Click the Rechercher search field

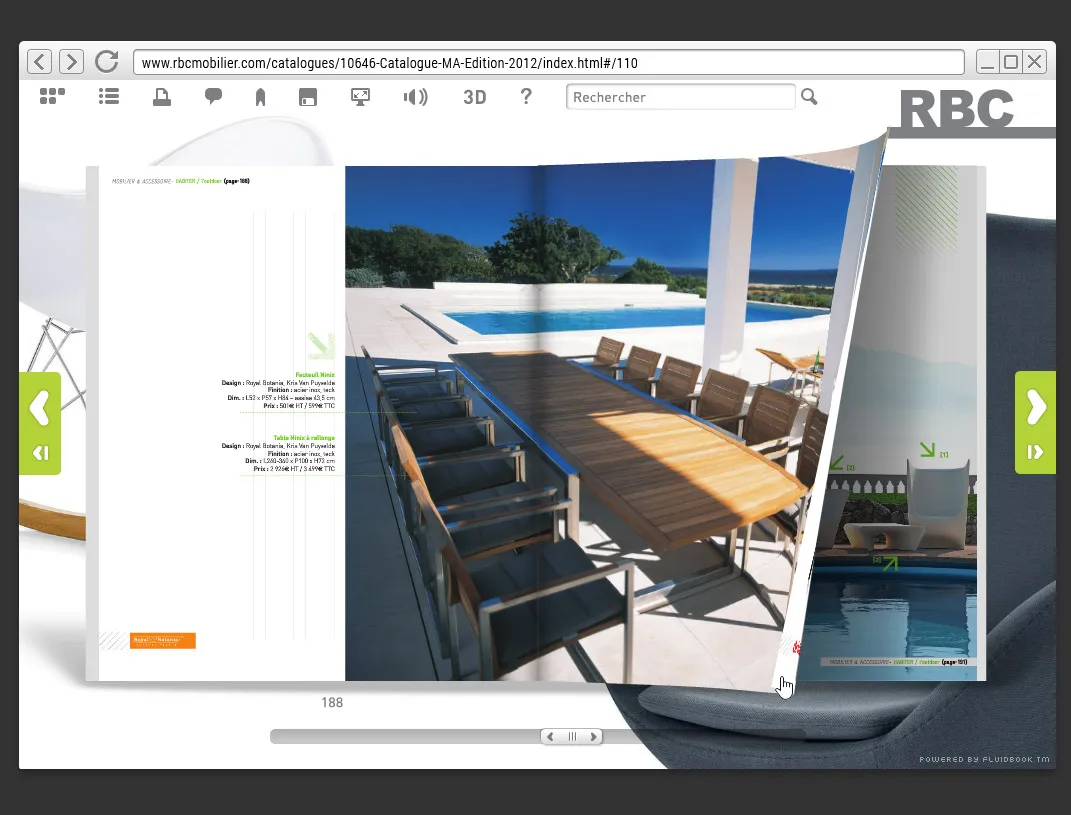[x=680, y=97]
